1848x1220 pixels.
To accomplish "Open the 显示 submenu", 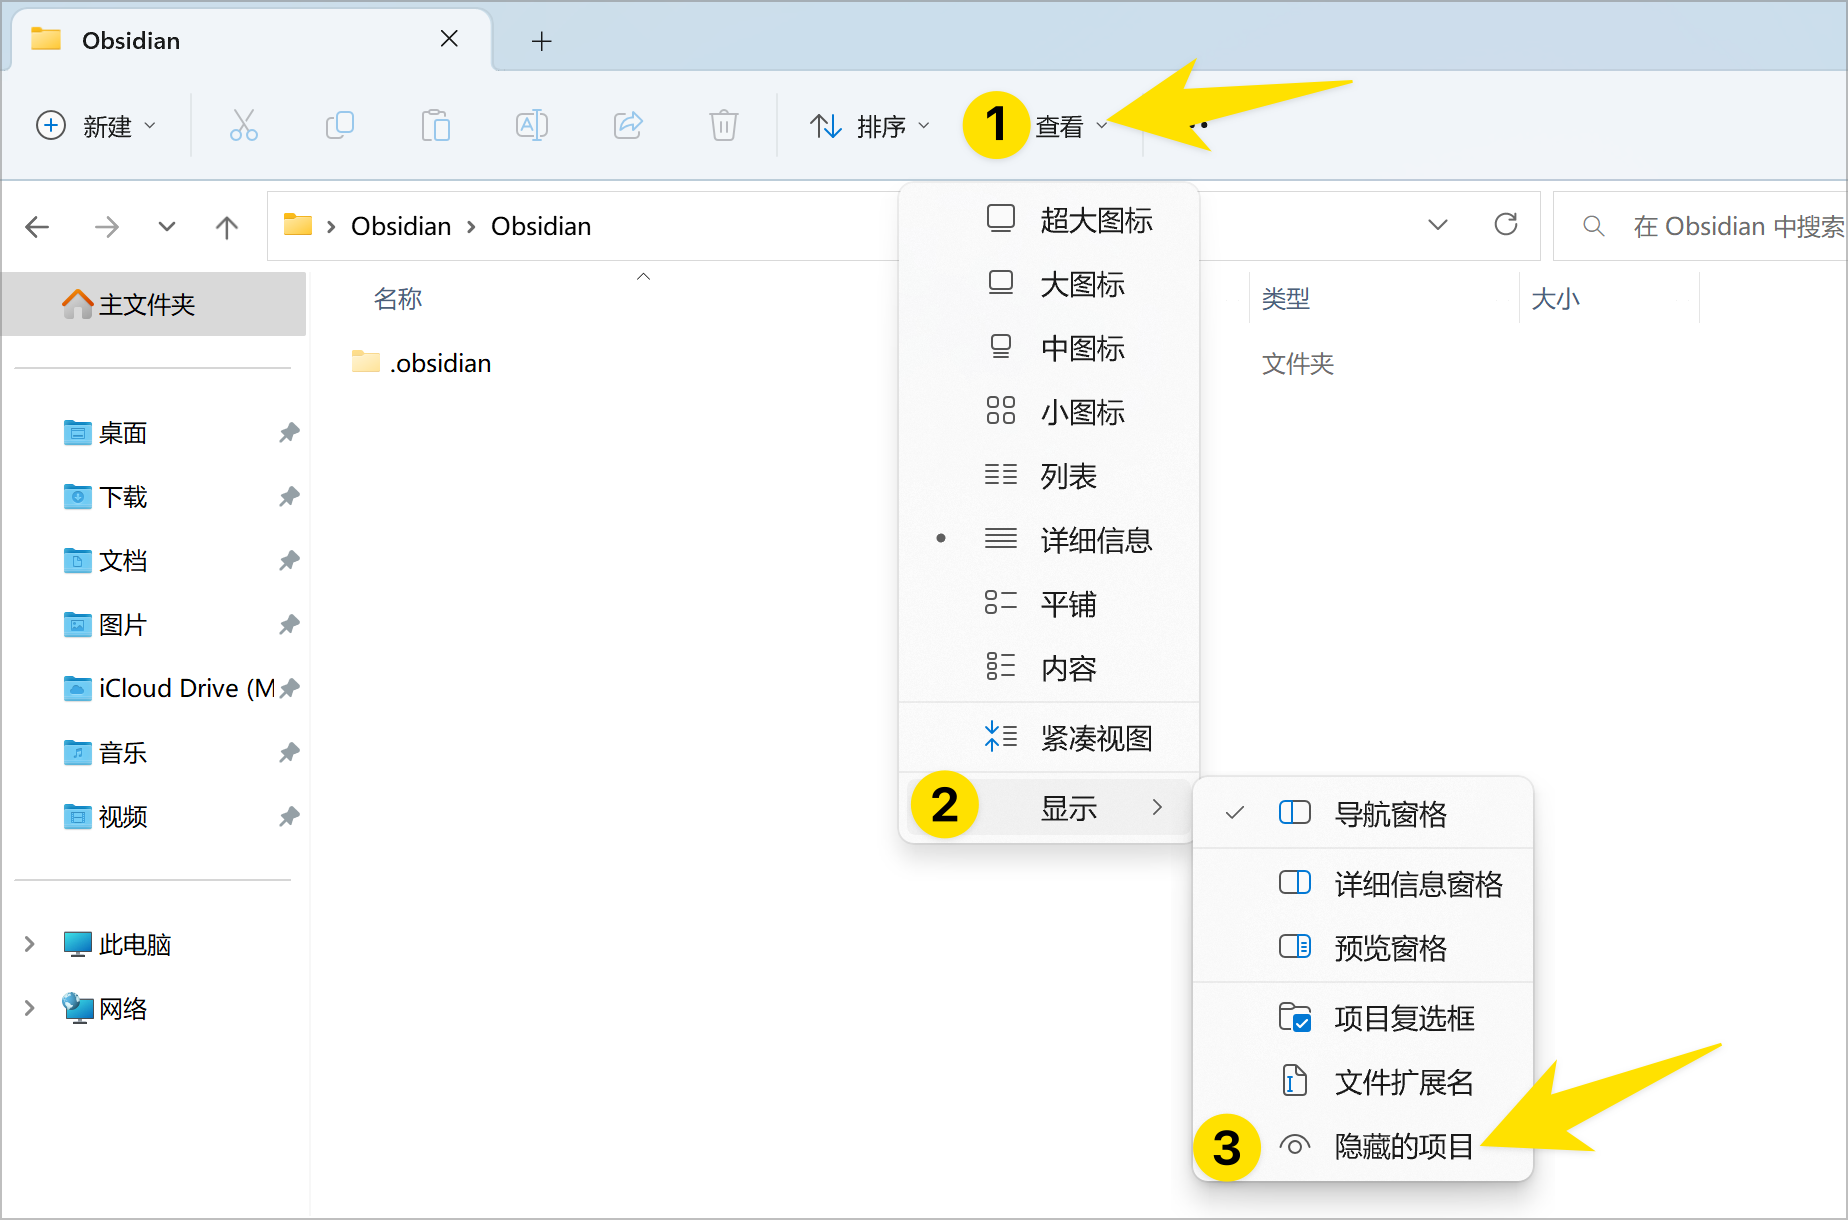I will pos(1049,807).
